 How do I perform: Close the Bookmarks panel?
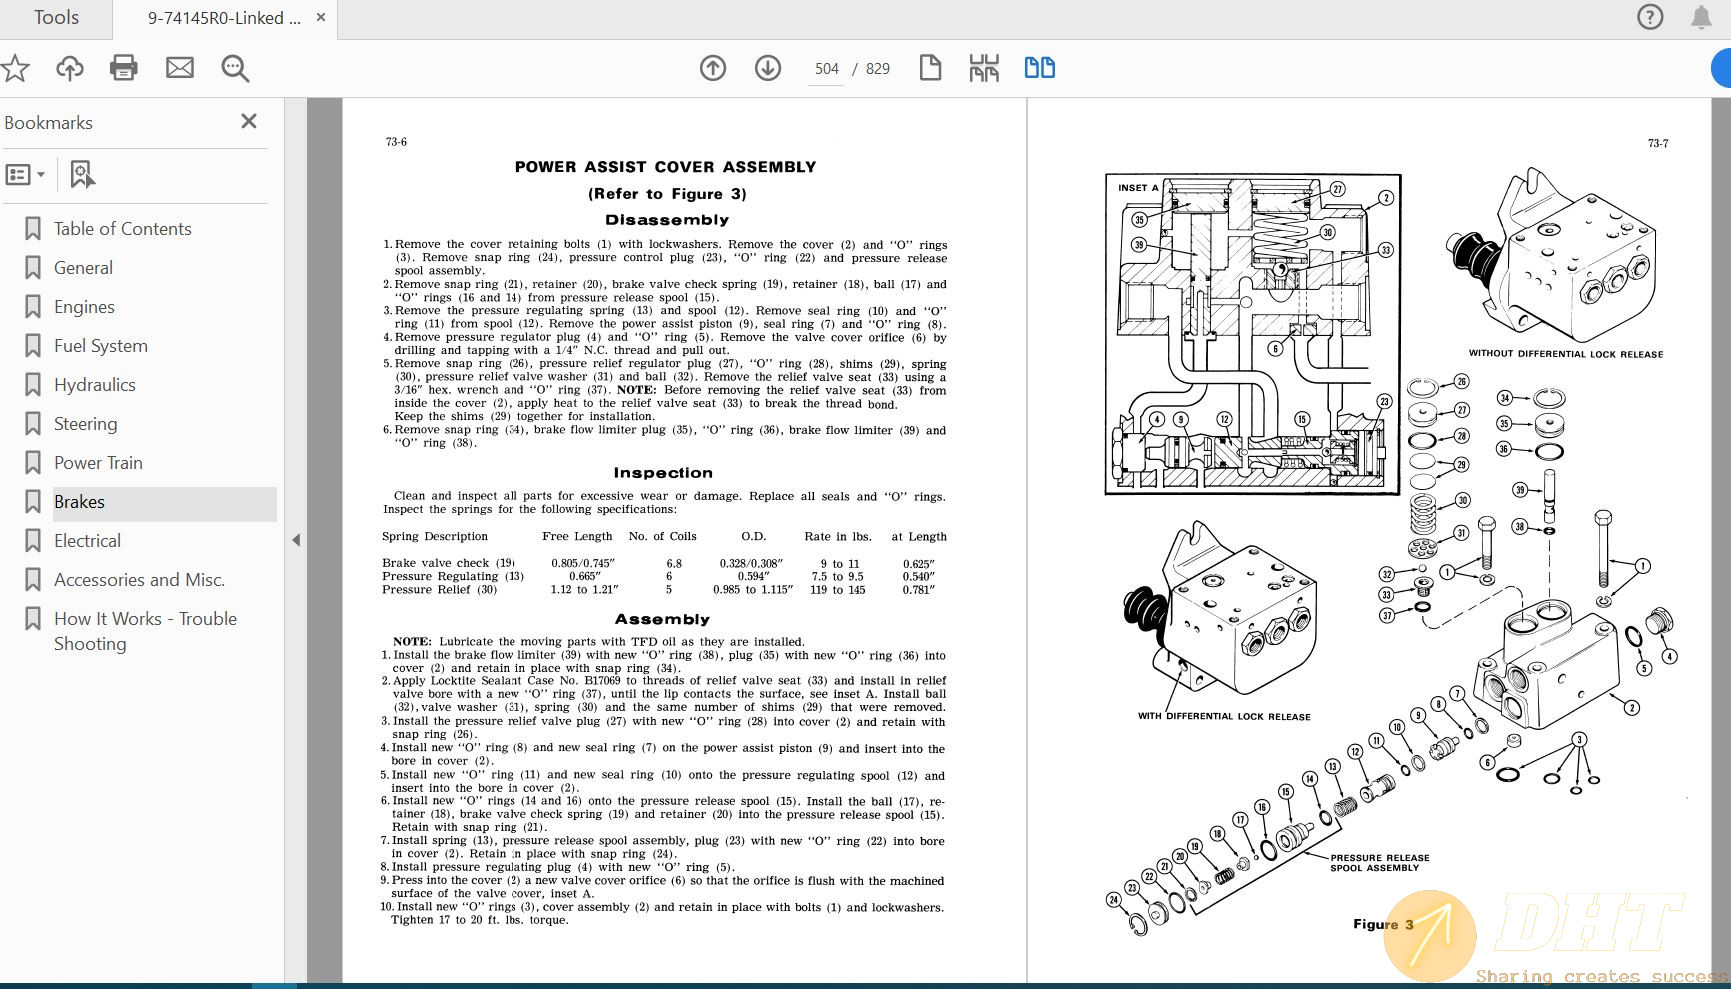[x=249, y=121]
